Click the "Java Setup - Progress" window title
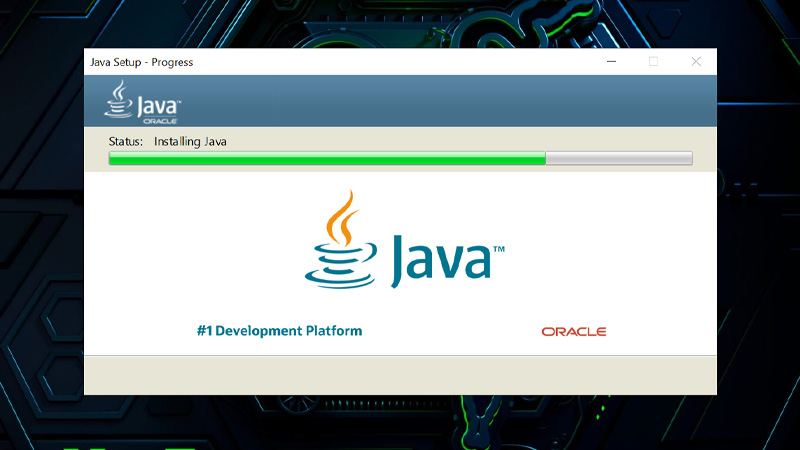The image size is (800, 450). [142, 62]
